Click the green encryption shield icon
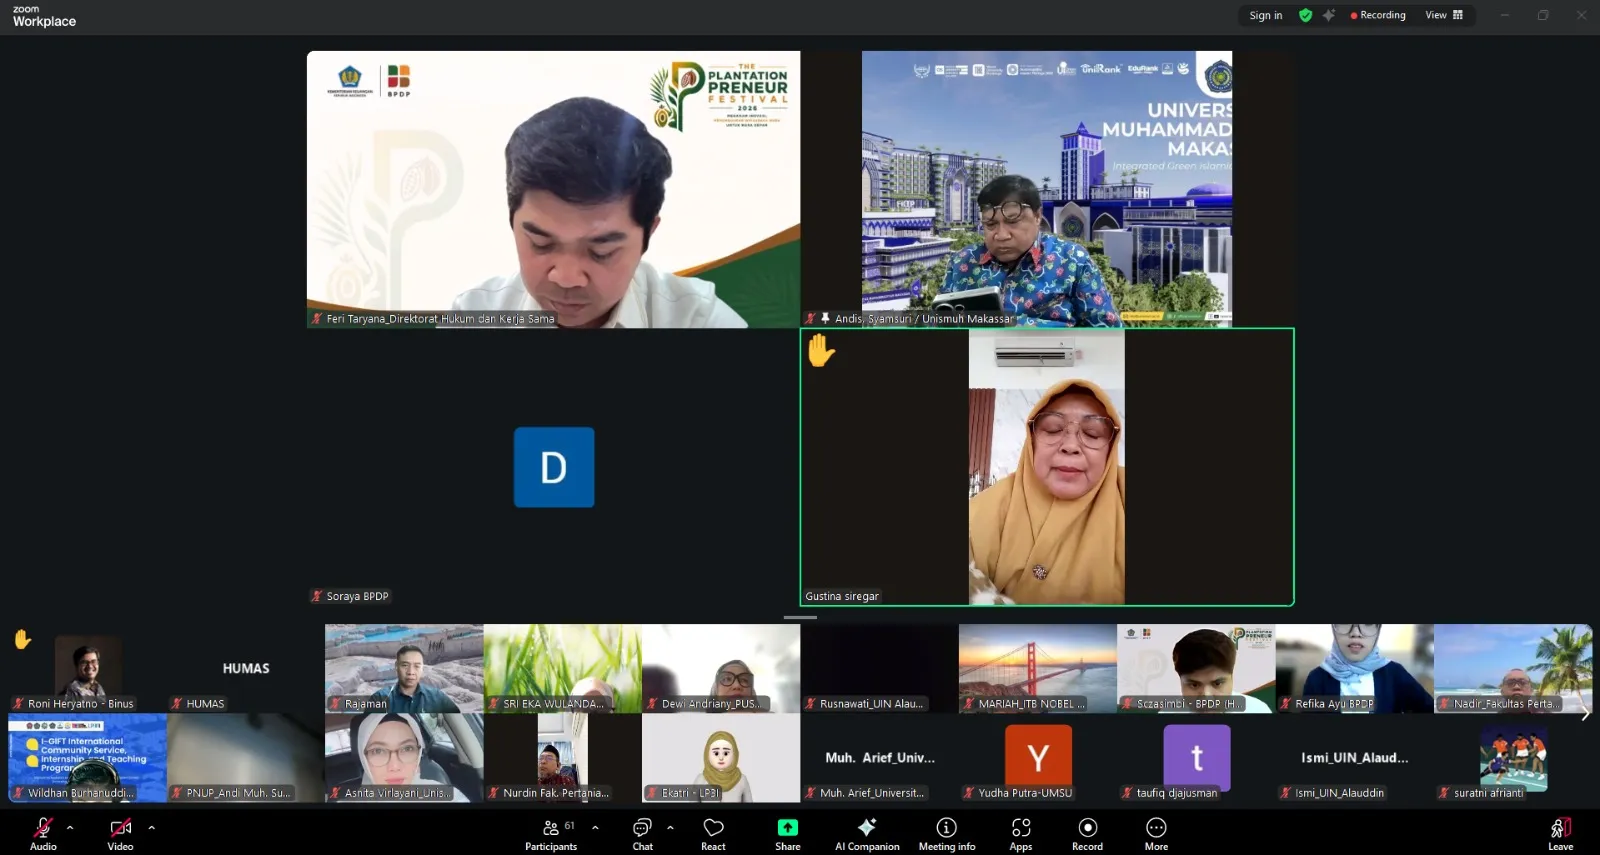This screenshot has width=1600, height=855. point(1305,15)
